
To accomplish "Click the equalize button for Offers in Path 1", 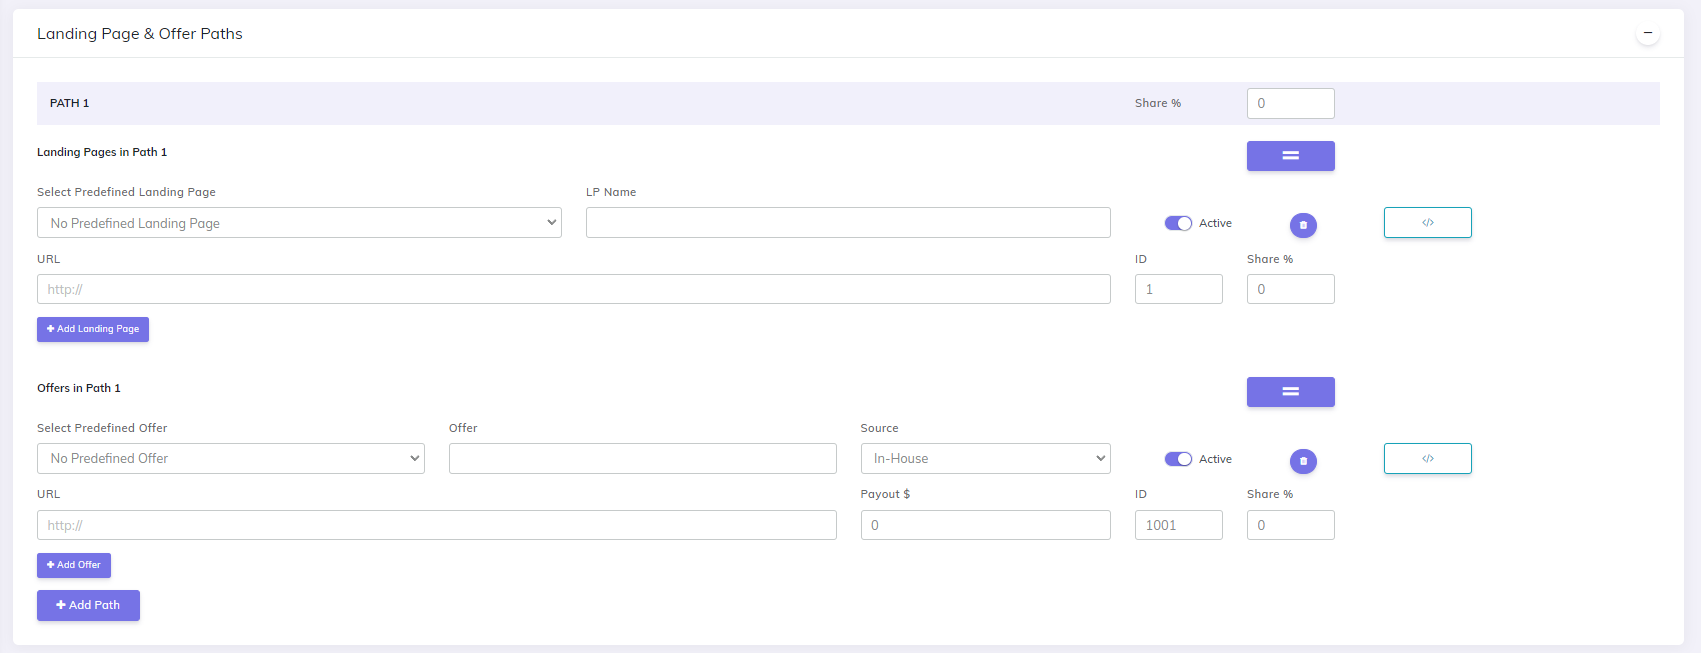I will [1290, 392].
